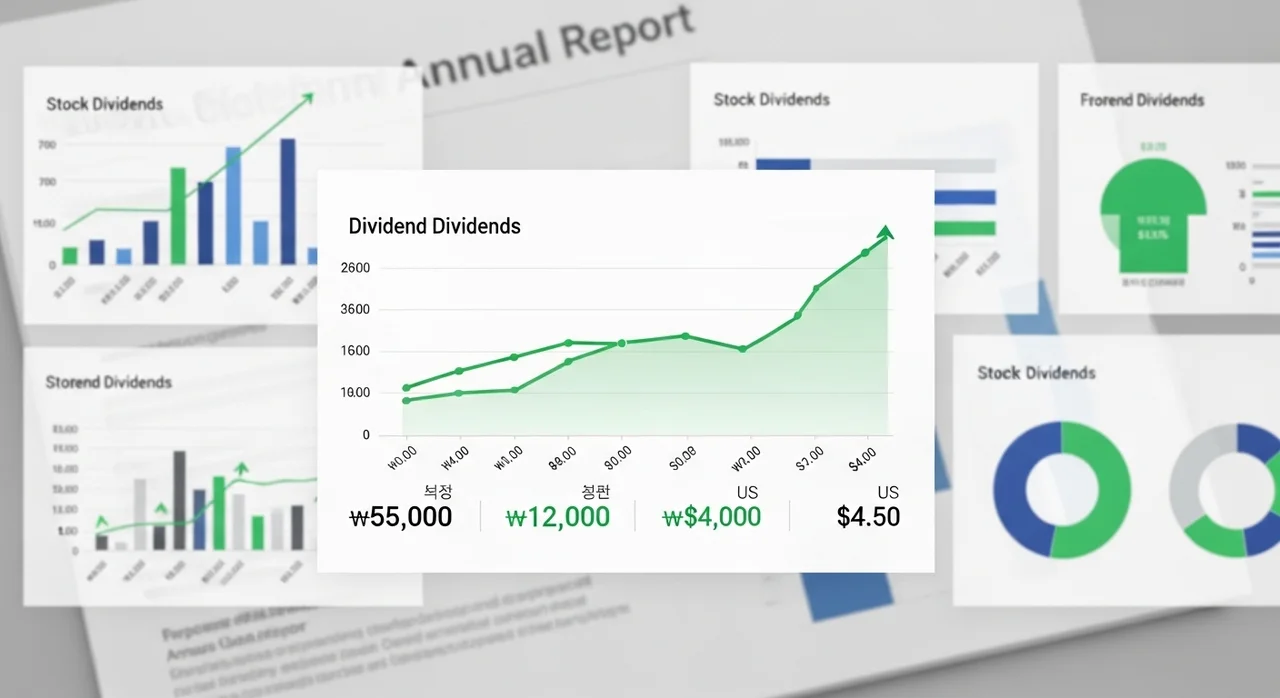
Task: Select the $4.50 figure
Action: [x=868, y=517]
